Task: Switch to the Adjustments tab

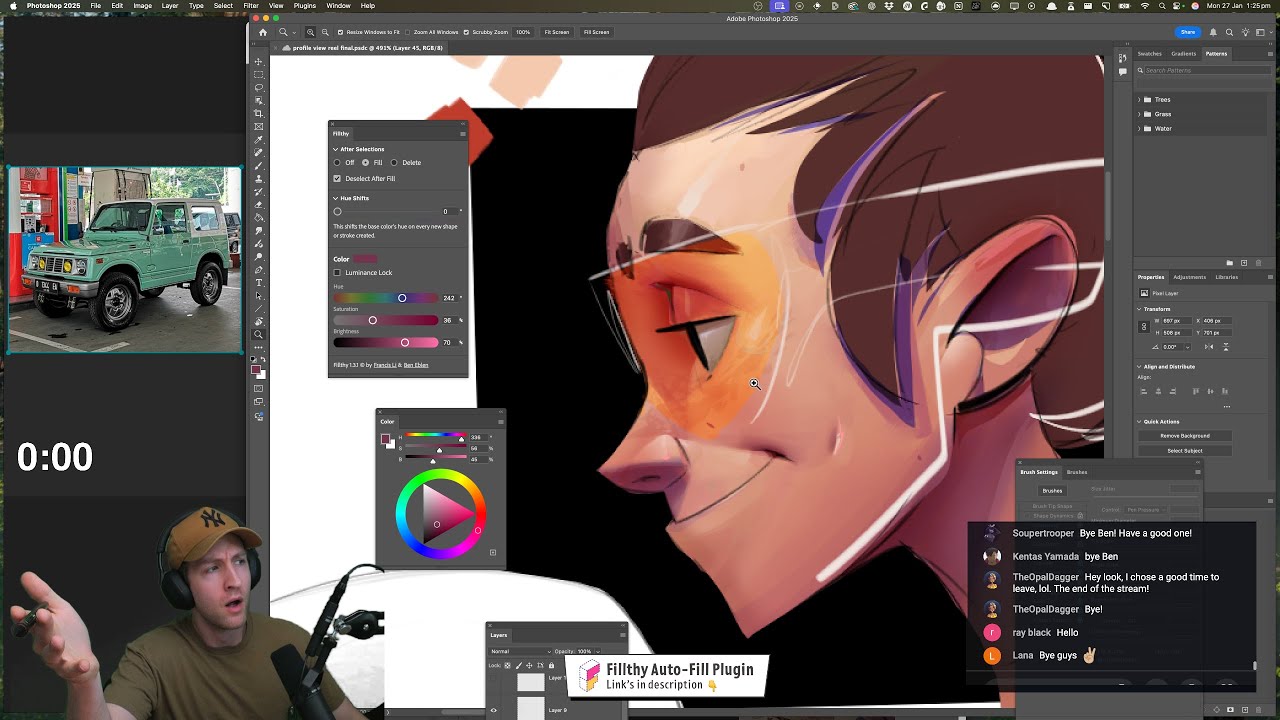Action: tap(1189, 277)
